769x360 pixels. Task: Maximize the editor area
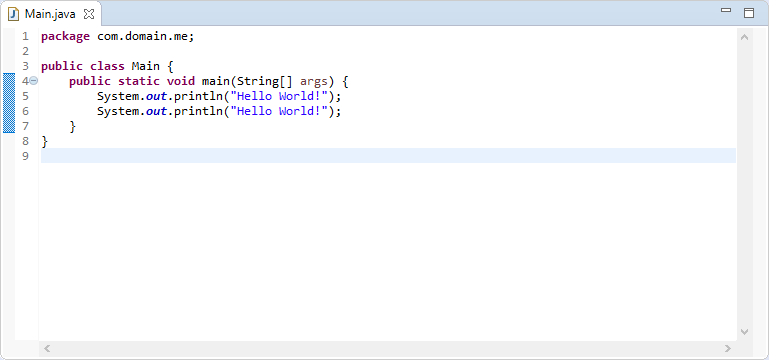[749, 13]
